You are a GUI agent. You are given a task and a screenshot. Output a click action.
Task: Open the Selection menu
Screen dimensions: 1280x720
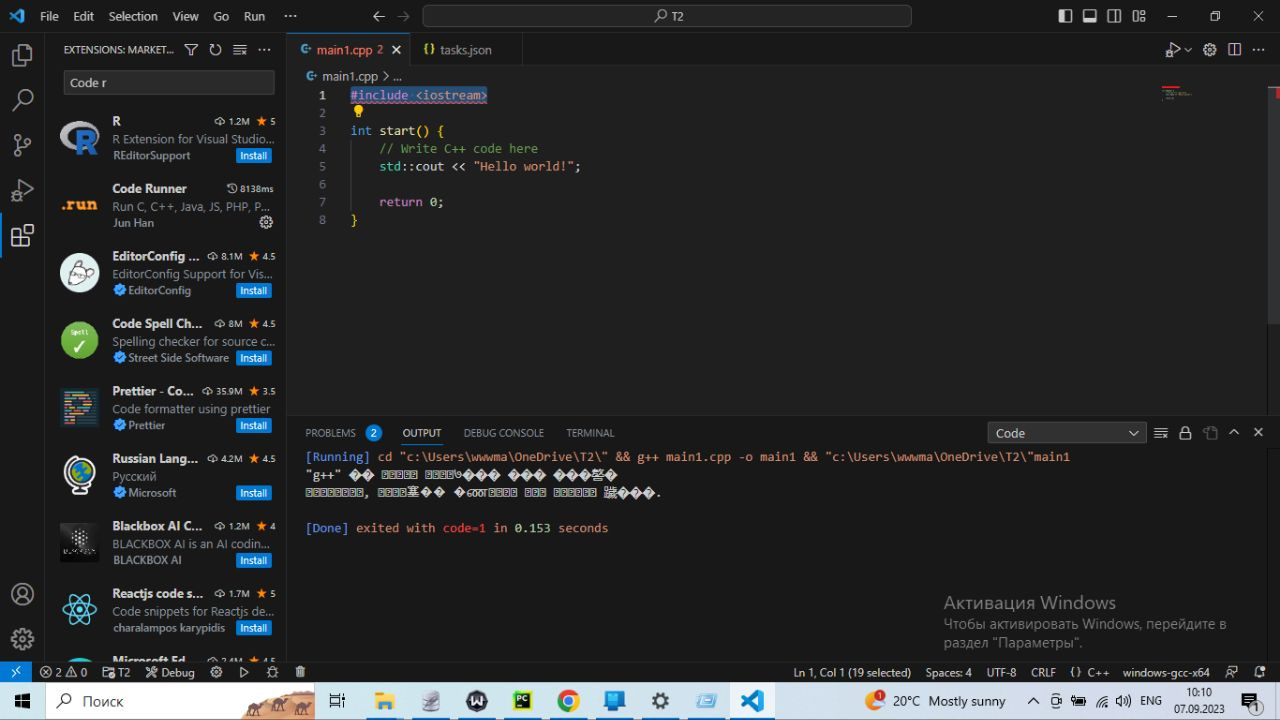coord(133,16)
